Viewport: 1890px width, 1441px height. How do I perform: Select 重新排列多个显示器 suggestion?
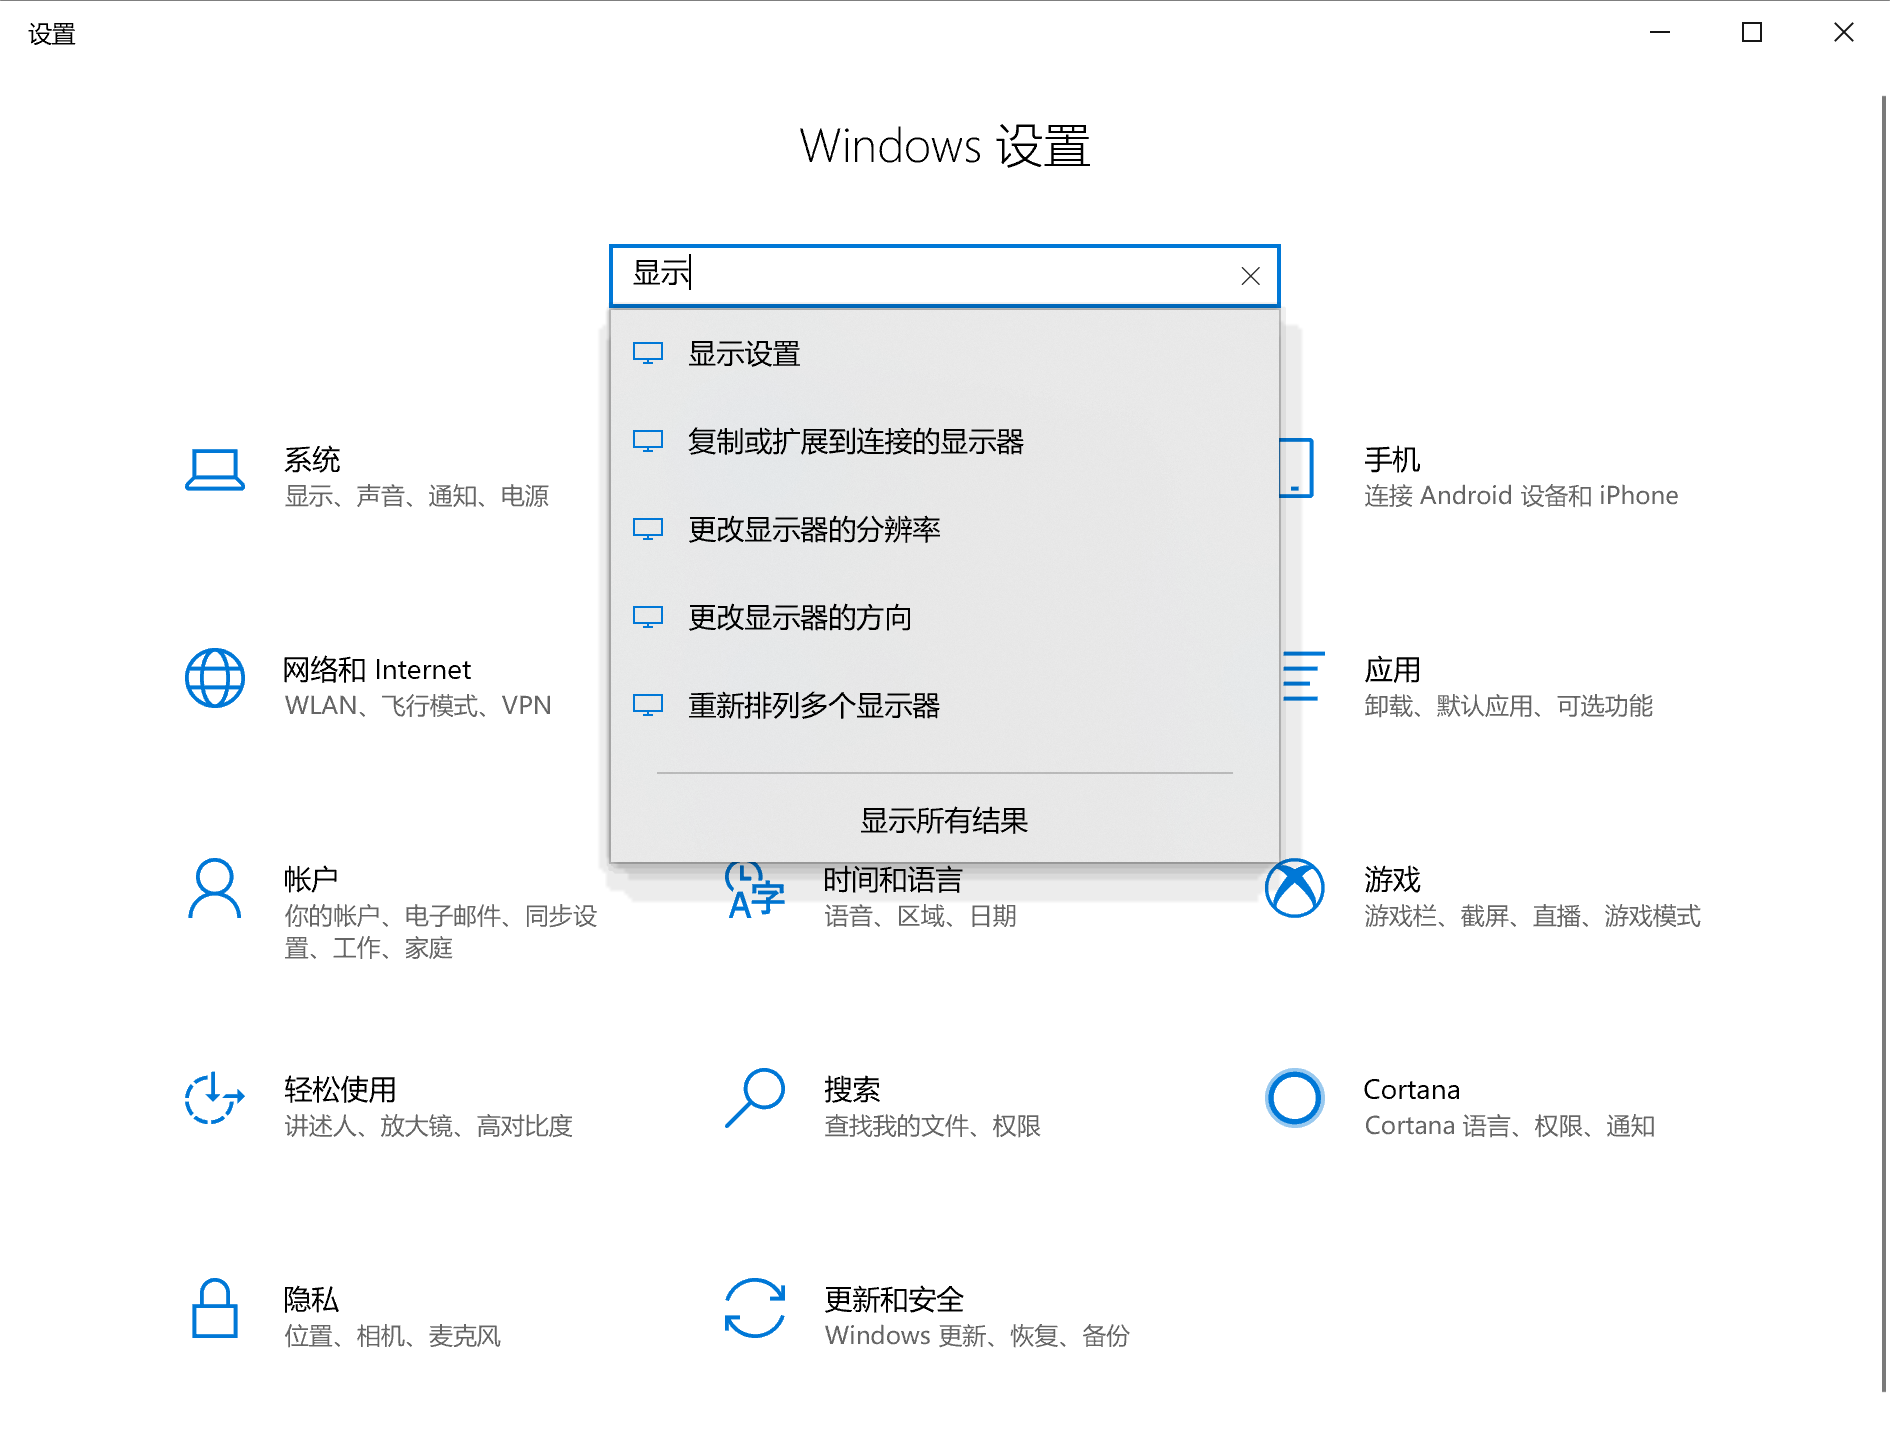click(945, 706)
